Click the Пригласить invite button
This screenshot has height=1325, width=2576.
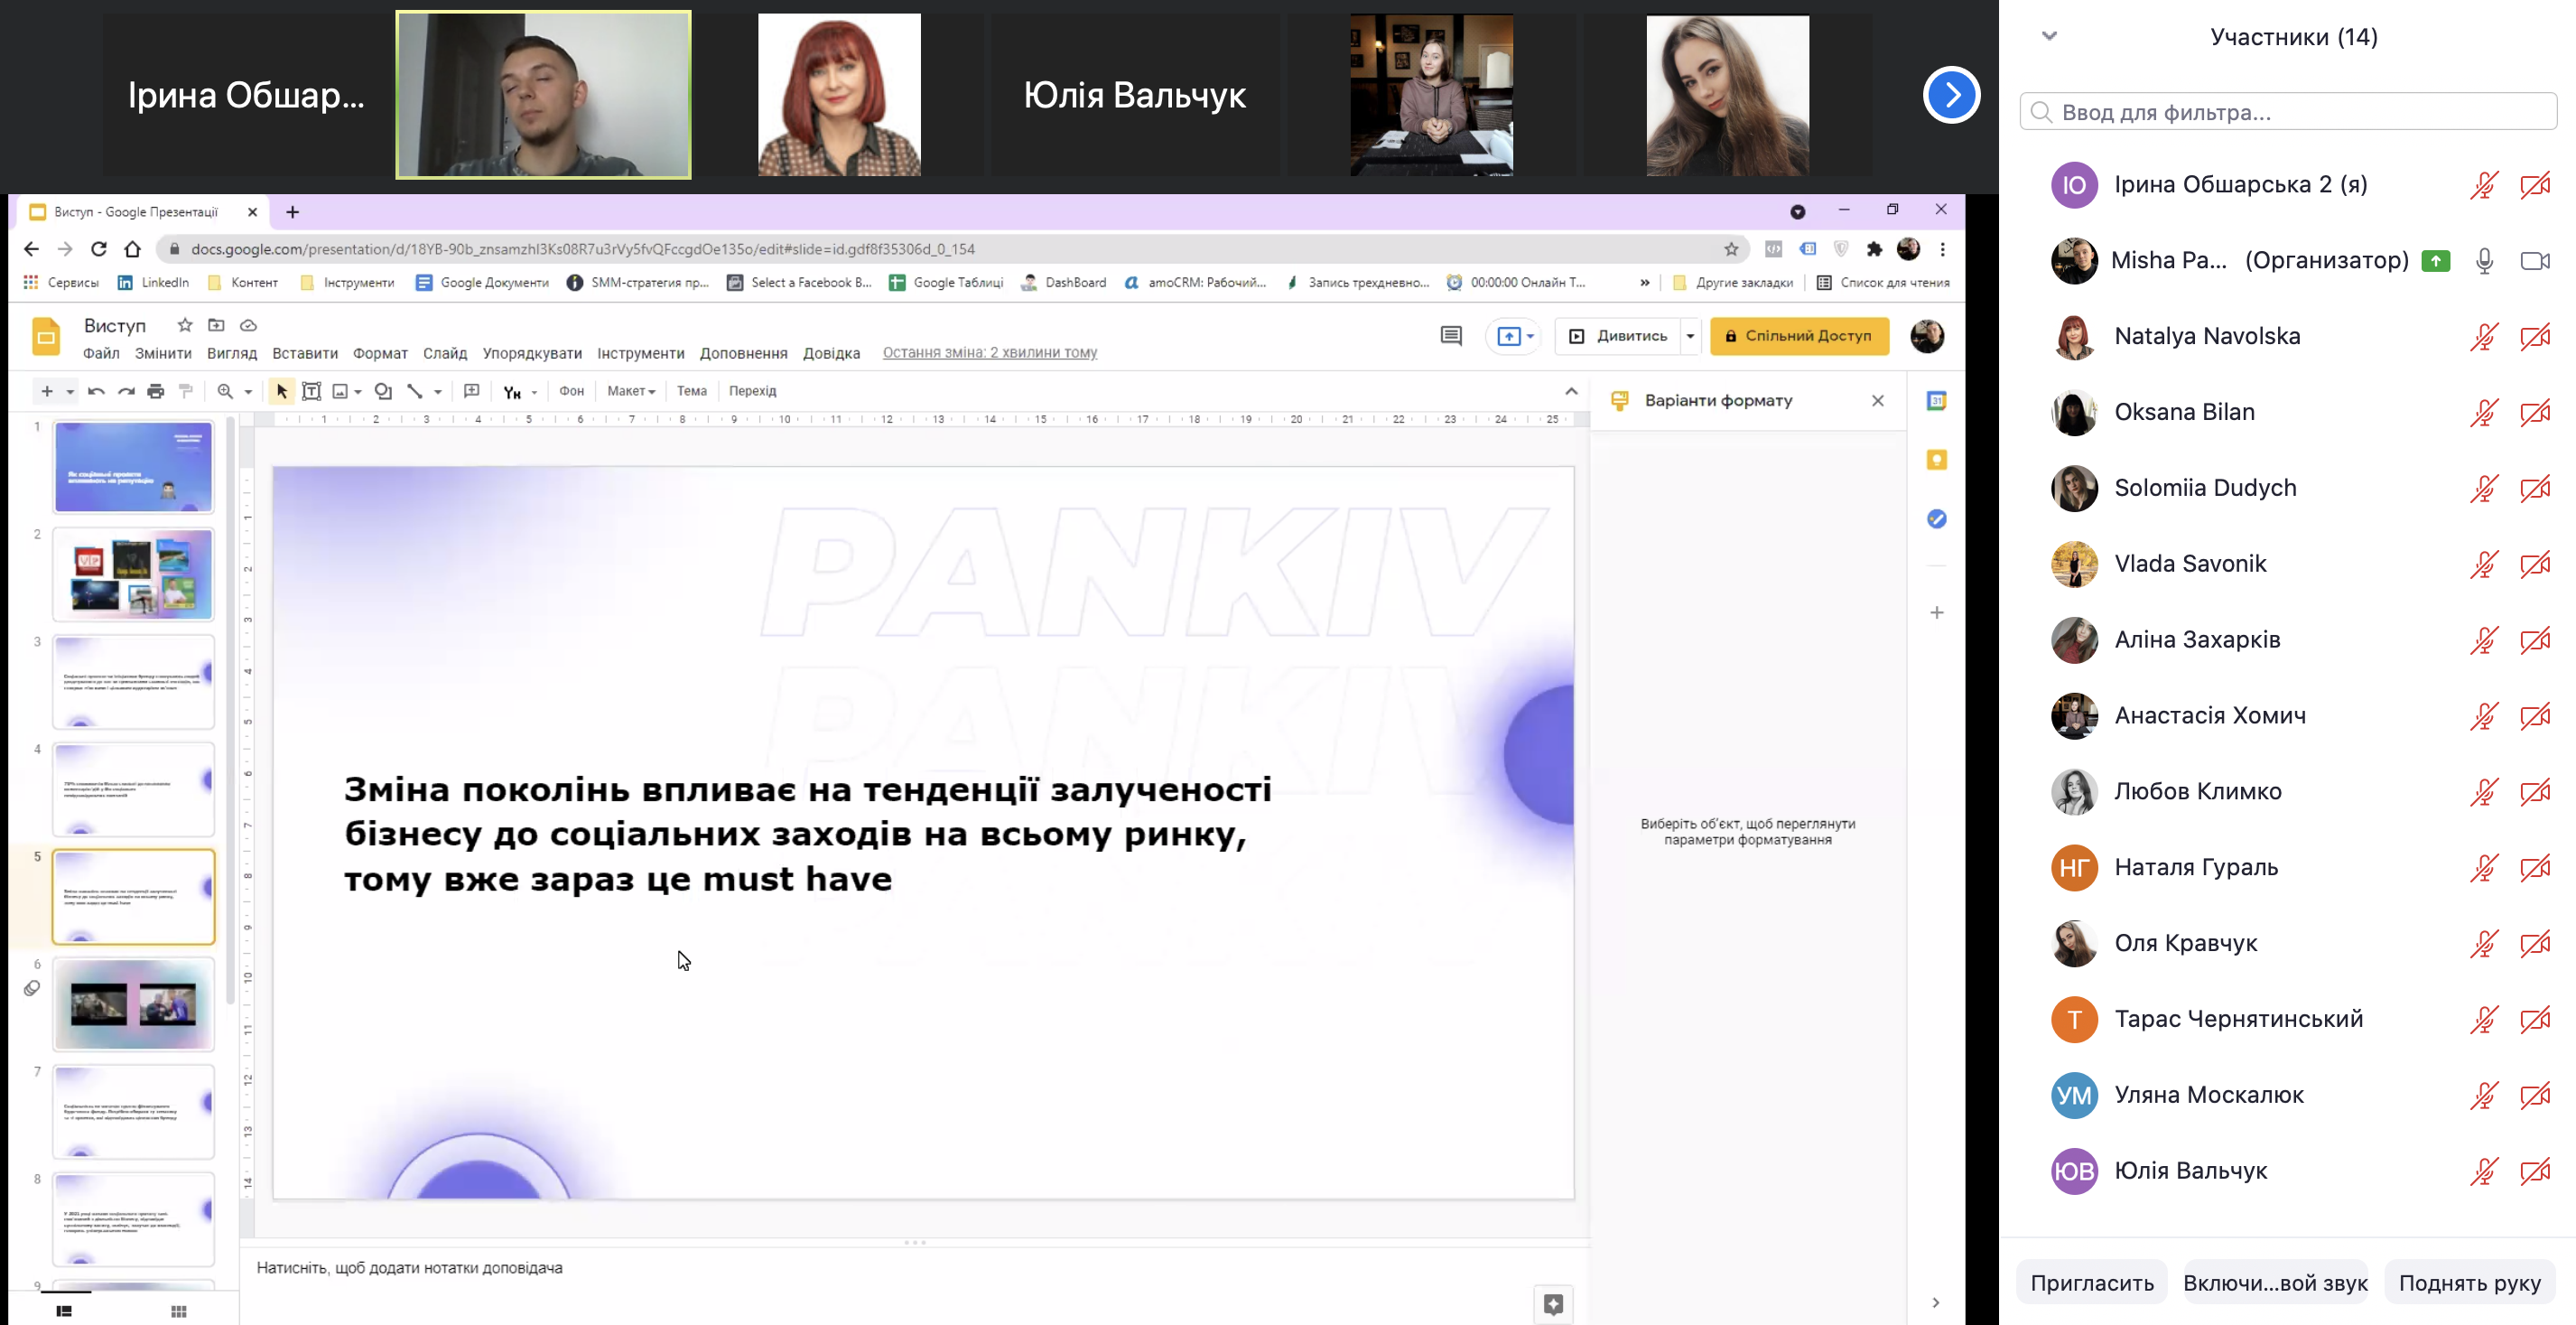pyautogui.click(x=2092, y=1283)
